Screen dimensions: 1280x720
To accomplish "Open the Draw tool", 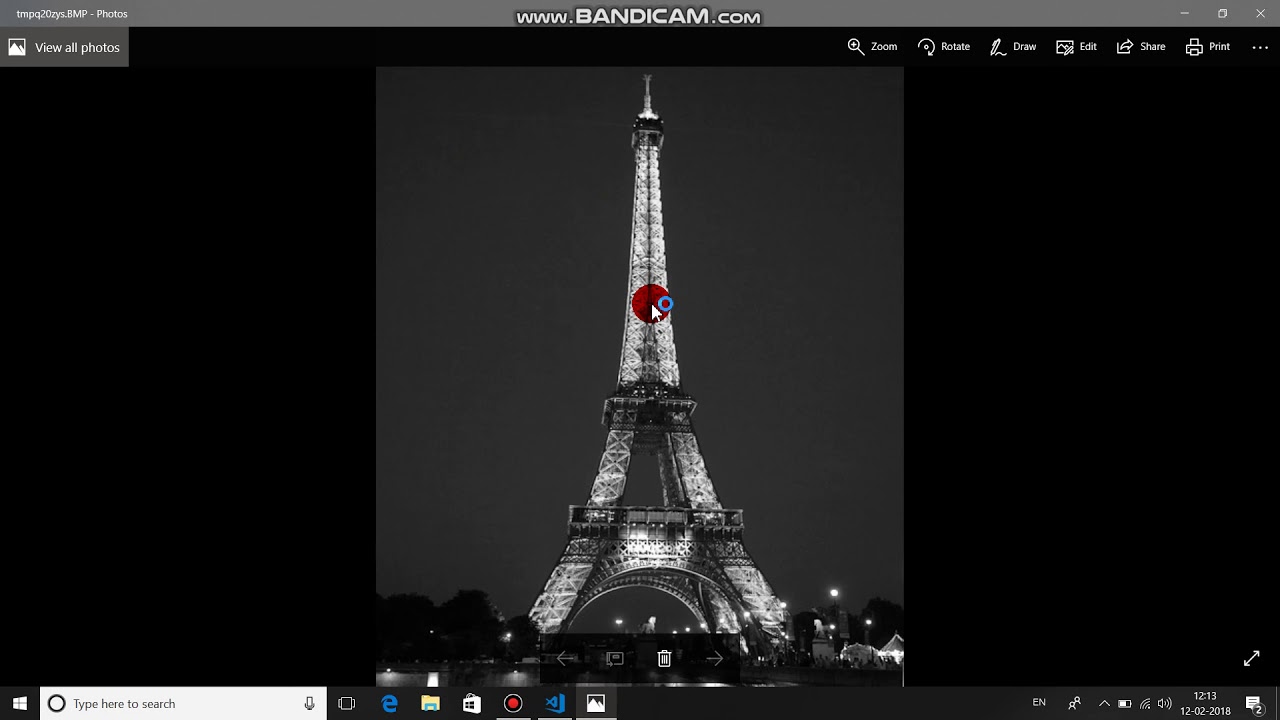I will [1012, 47].
